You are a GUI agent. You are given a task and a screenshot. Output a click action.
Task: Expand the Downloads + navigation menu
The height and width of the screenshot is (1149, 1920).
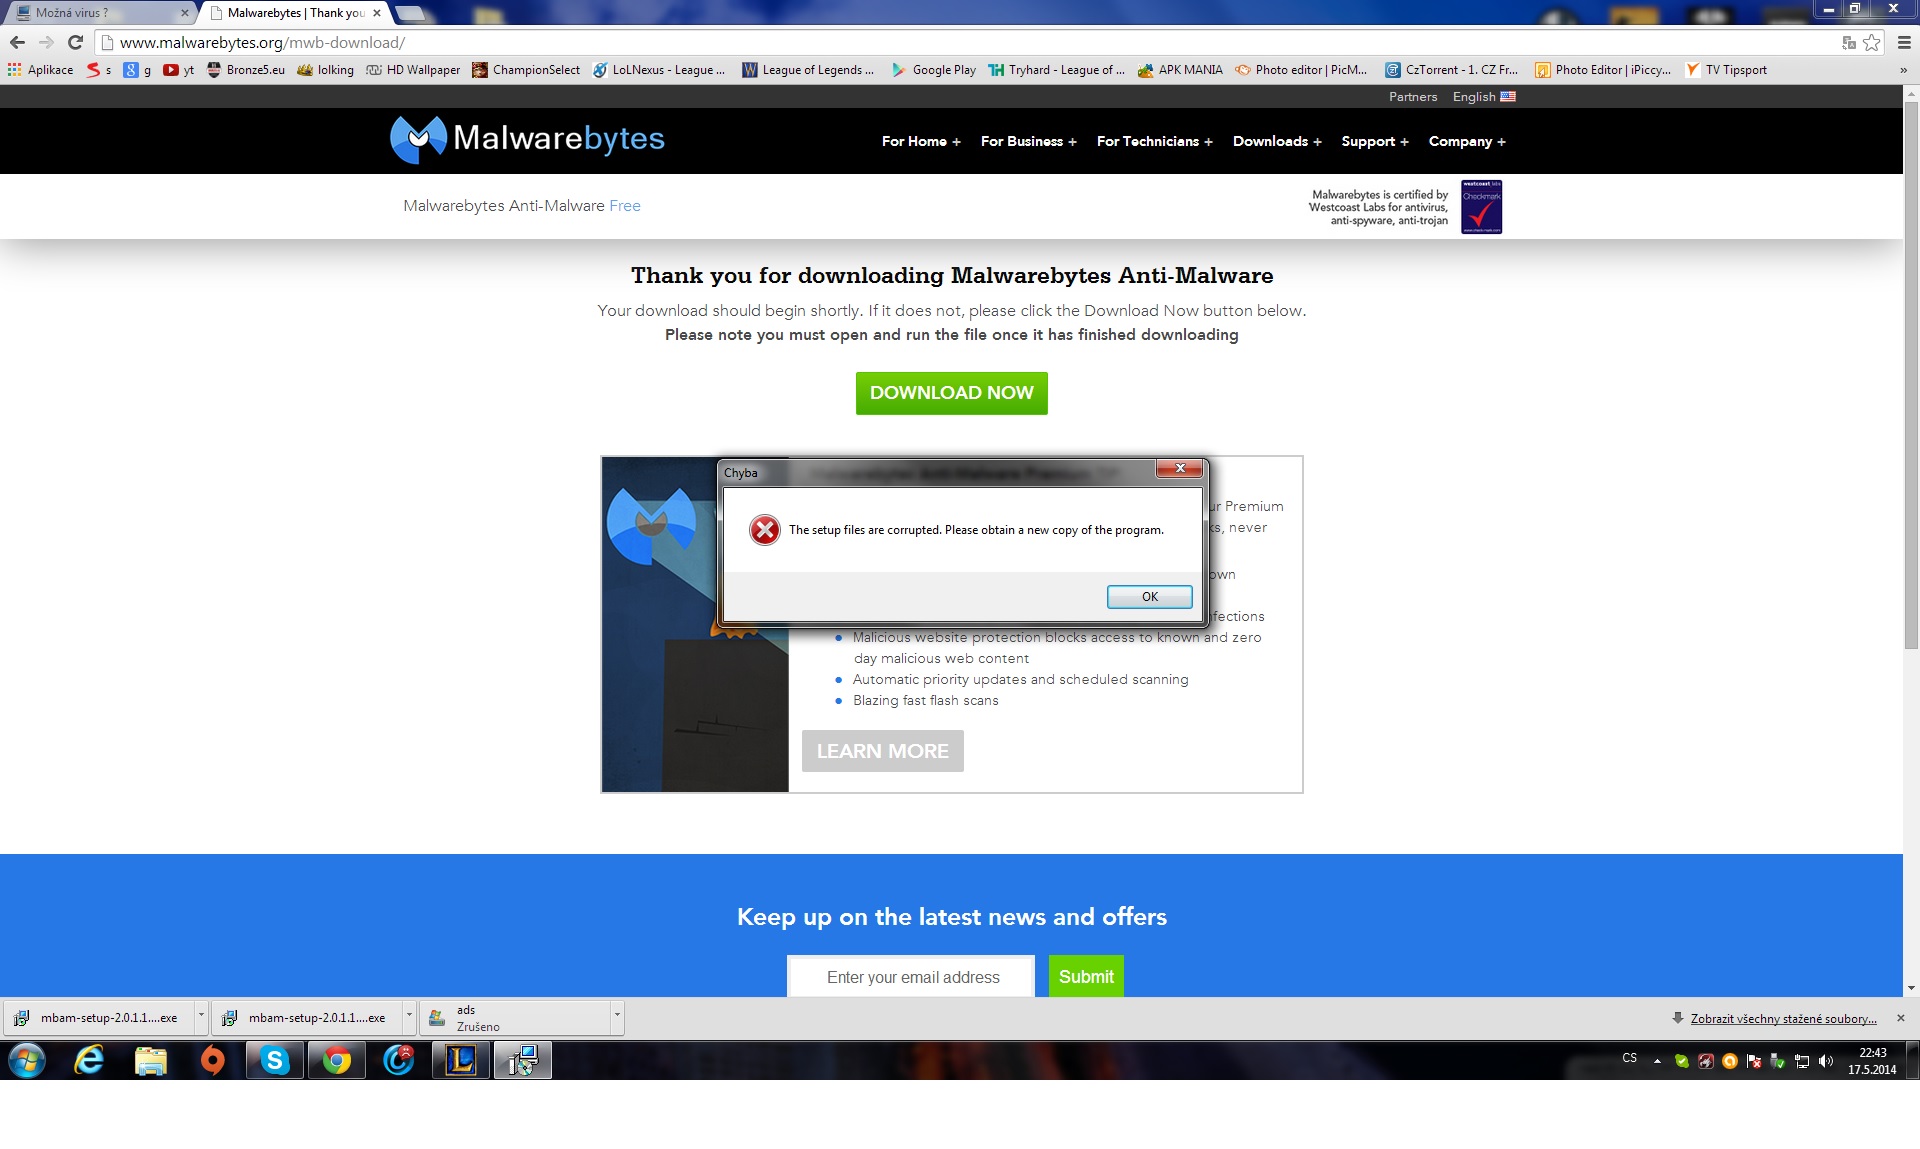pyautogui.click(x=1276, y=141)
